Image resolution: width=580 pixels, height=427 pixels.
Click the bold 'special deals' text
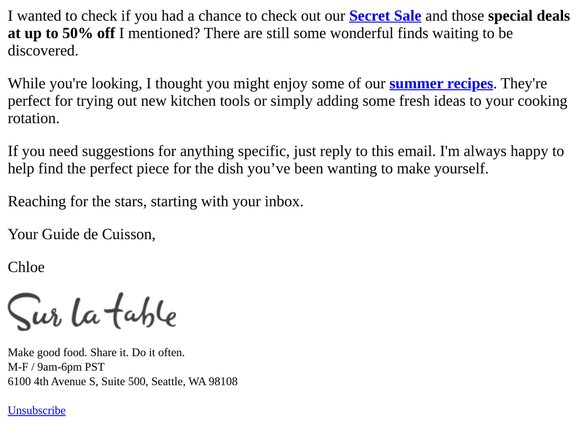tap(529, 16)
